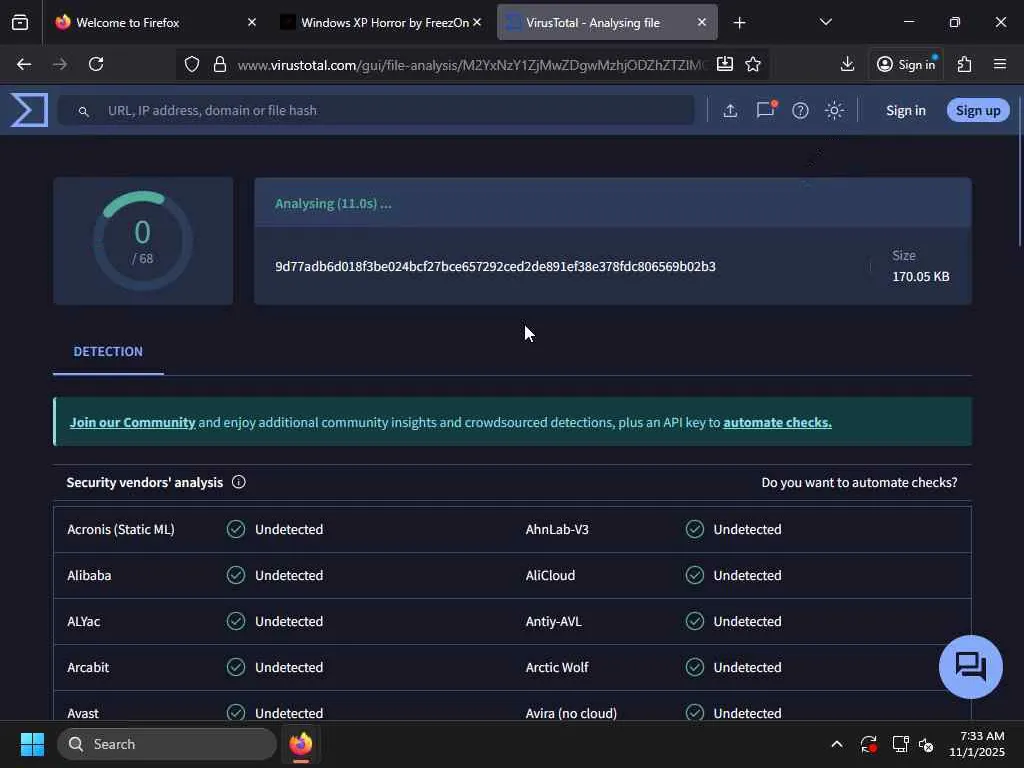The width and height of the screenshot is (1024, 768).
Task: Toggle VirusTotal light/dark theme
Action: tap(834, 110)
